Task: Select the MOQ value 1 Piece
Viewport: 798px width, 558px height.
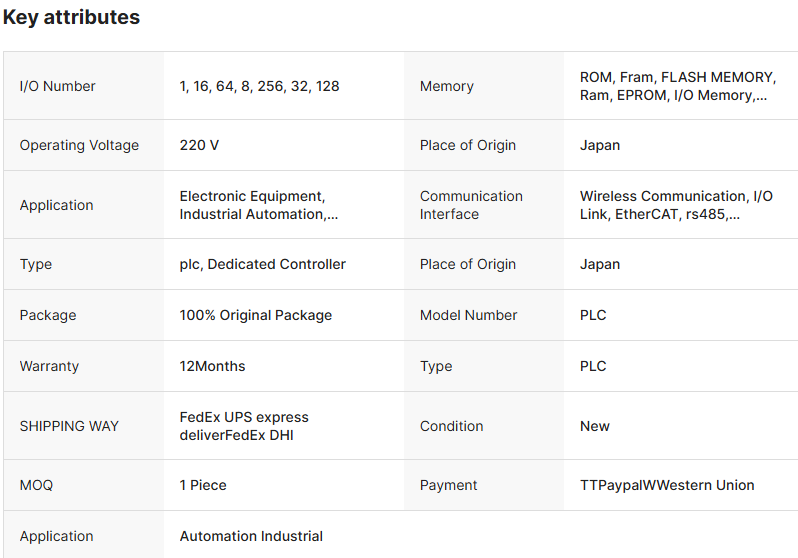Action: (203, 485)
